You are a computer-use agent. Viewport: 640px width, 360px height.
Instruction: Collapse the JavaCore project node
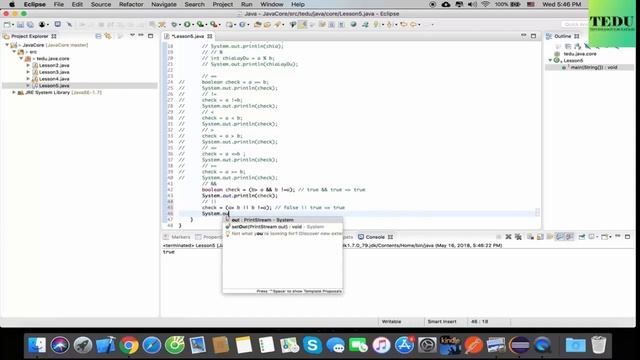click(7, 45)
